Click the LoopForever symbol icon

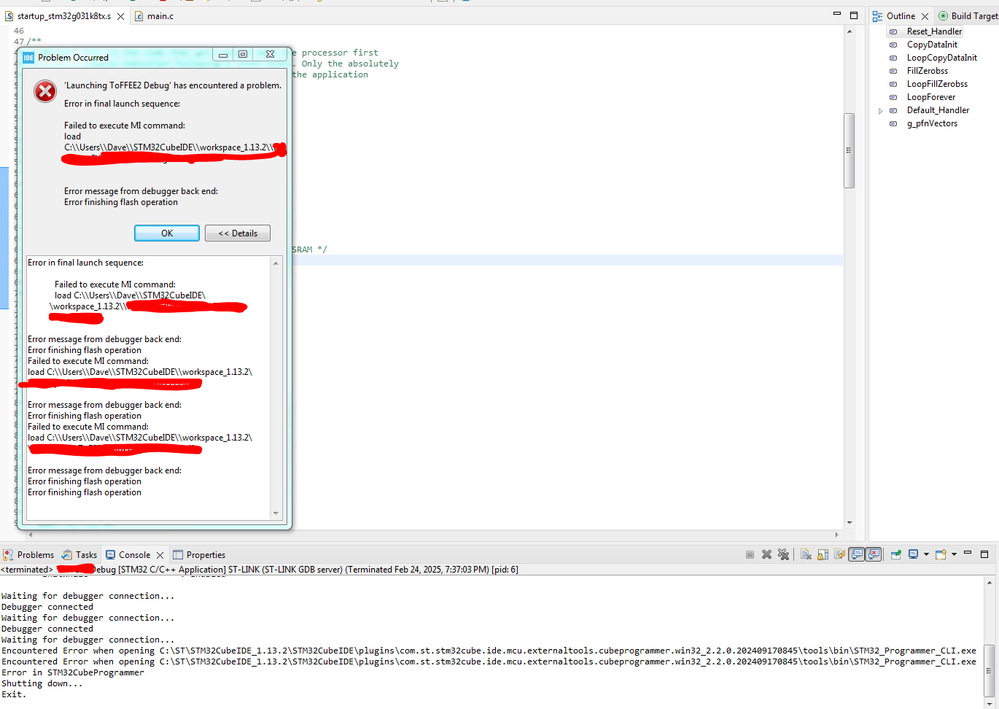[x=893, y=97]
